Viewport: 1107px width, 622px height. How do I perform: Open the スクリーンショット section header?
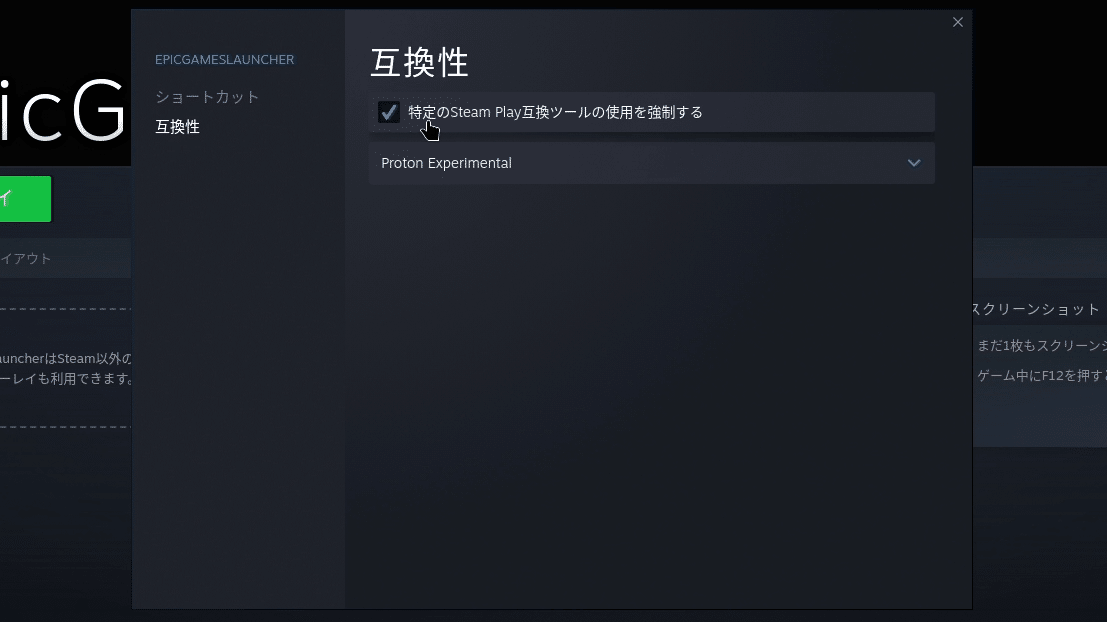click(x=1036, y=309)
